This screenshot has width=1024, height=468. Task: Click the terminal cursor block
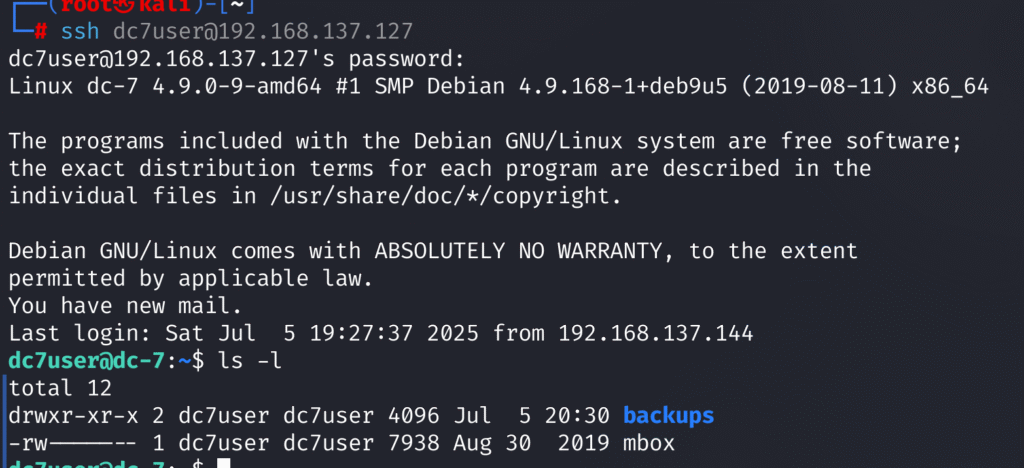click(x=224, y=463)
